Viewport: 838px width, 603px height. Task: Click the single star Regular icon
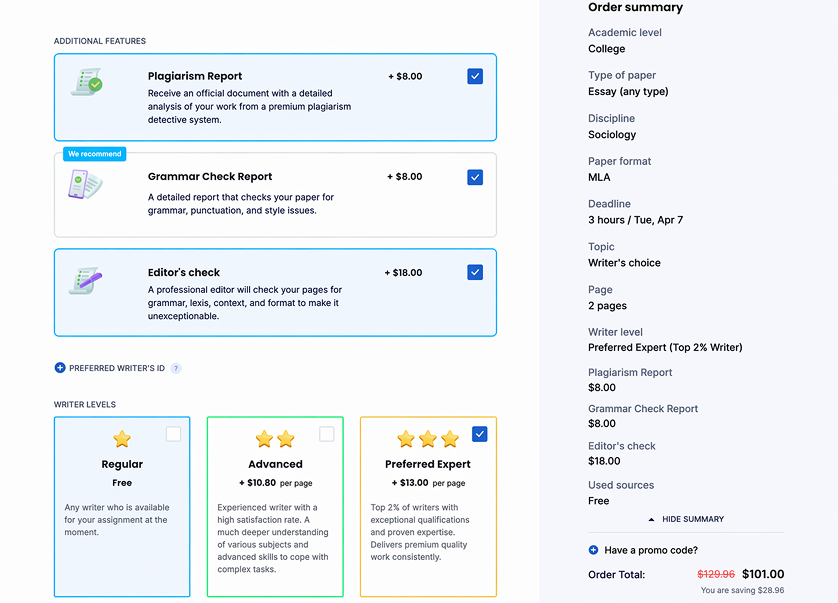click(122, 439)
